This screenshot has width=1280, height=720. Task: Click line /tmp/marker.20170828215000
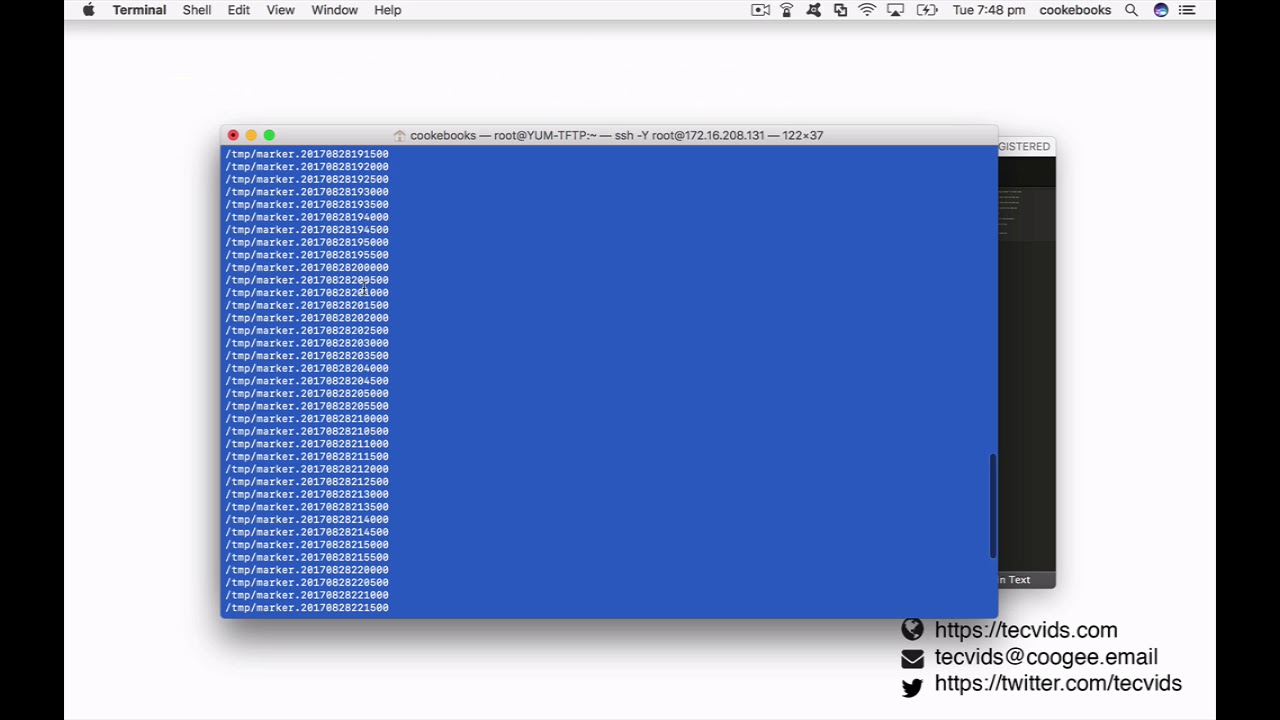point(307,545)
